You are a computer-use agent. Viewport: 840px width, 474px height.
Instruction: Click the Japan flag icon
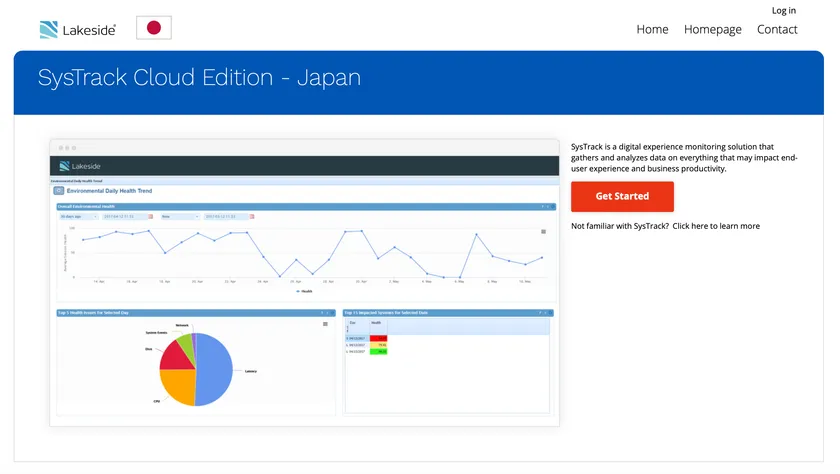153,28
